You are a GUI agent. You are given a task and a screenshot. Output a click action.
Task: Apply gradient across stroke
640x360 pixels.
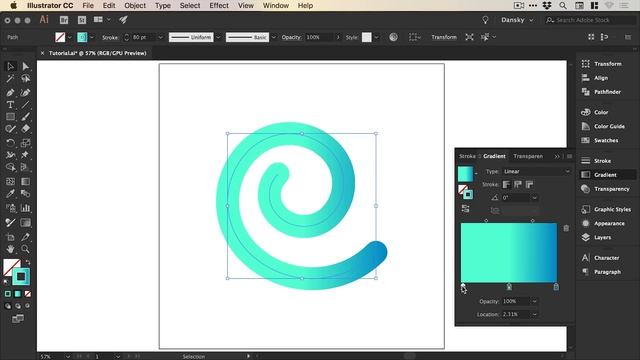click(x=529, y=184)
